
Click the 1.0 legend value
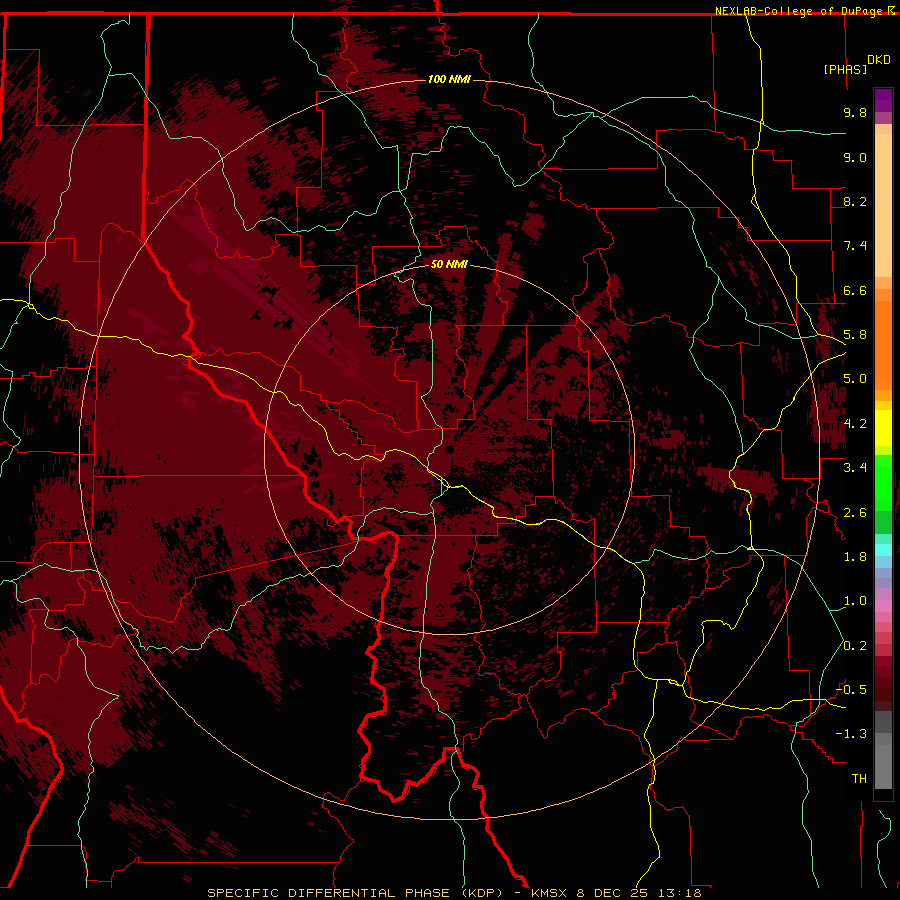[x=855, y=601]
